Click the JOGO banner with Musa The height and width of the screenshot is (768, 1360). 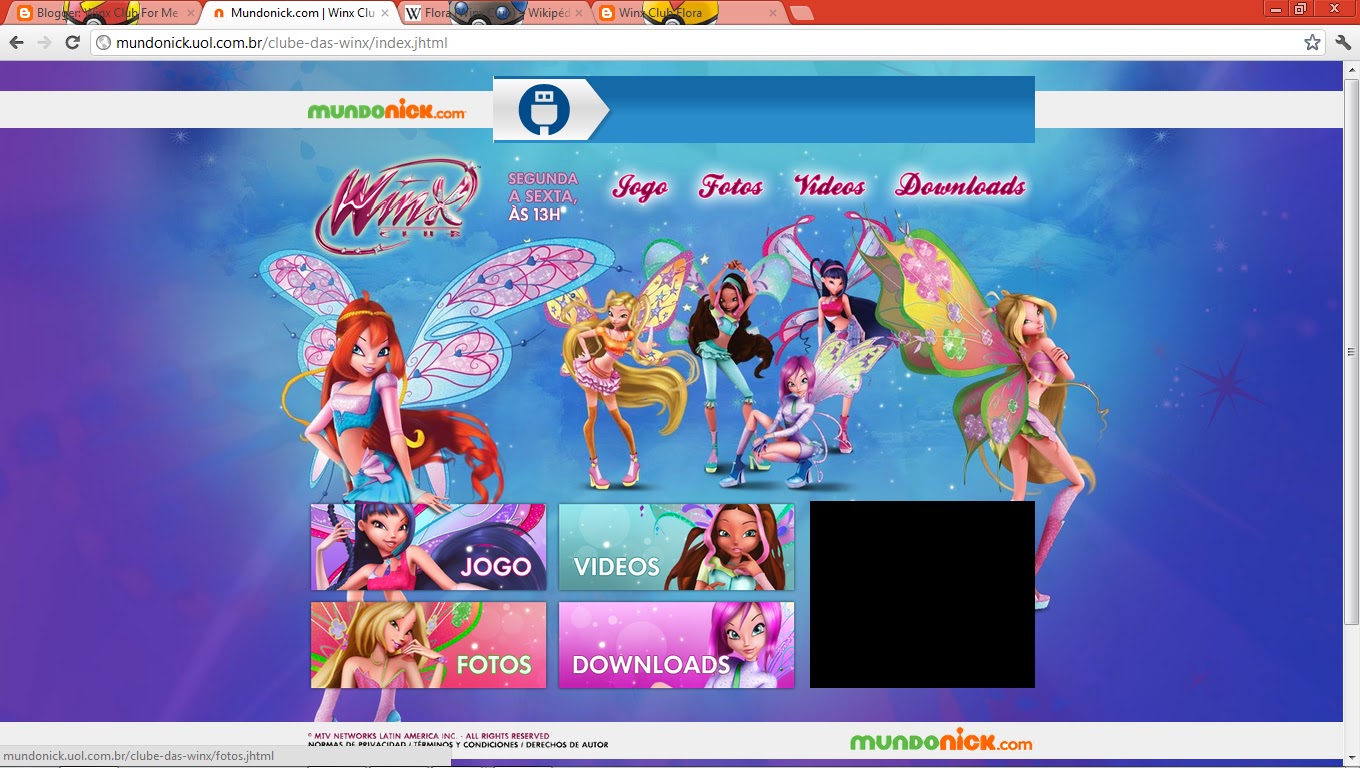pos(428,547)
